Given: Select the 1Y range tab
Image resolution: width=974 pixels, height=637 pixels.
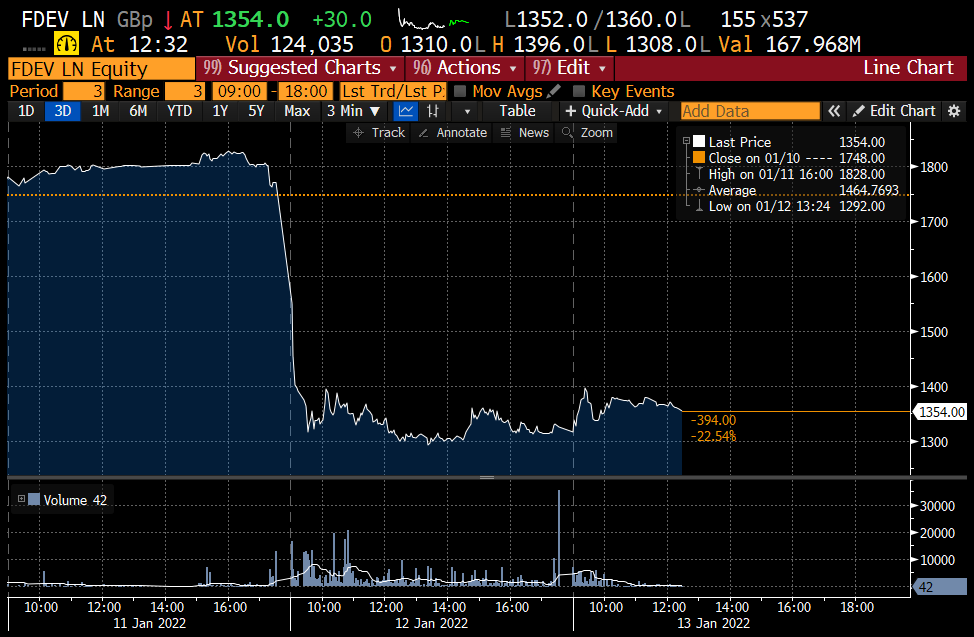Looking at the screenshot, I should pos(221,111).
